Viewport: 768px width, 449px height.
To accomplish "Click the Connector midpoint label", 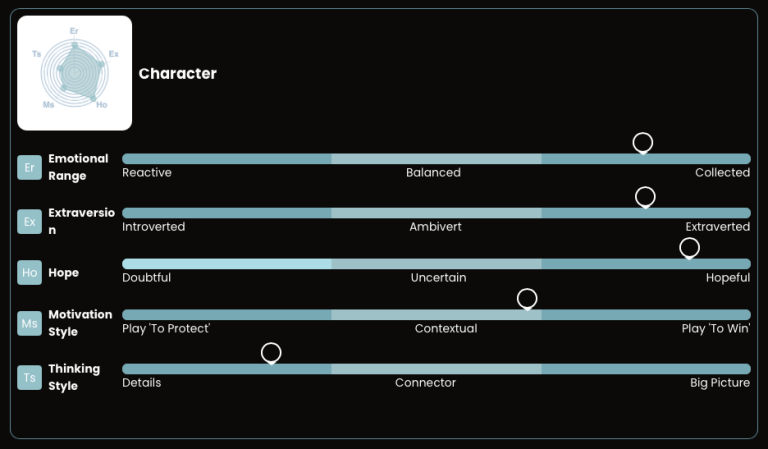I will 425,383.
